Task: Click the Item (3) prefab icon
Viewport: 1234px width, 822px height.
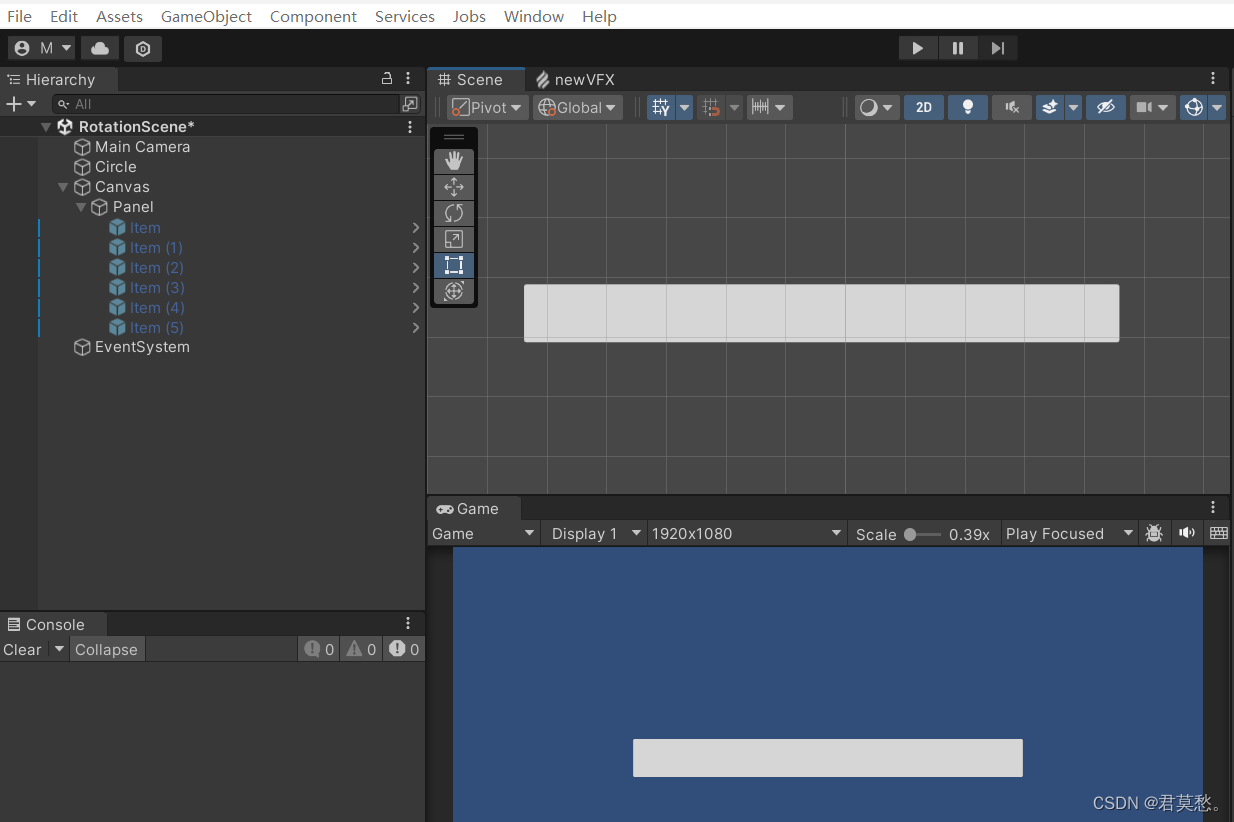Action: (x=117, y=288)
